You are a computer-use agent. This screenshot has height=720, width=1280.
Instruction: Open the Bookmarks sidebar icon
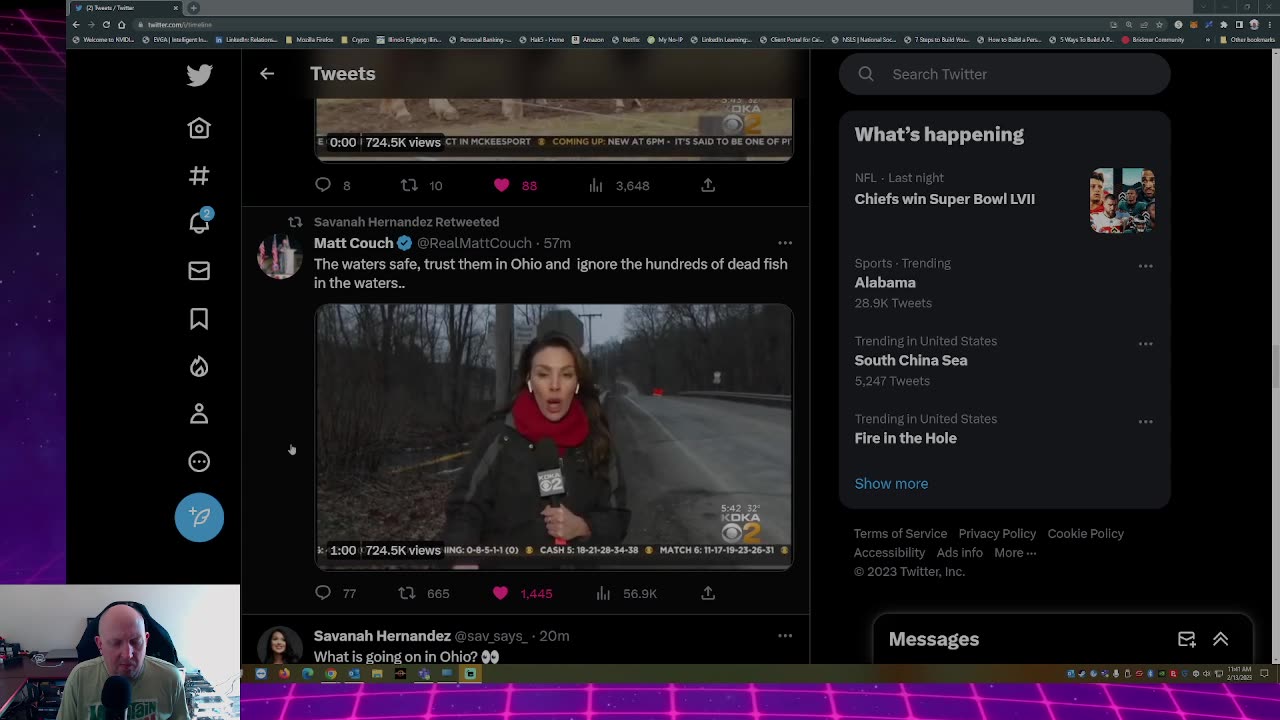(x=199, y=319)
